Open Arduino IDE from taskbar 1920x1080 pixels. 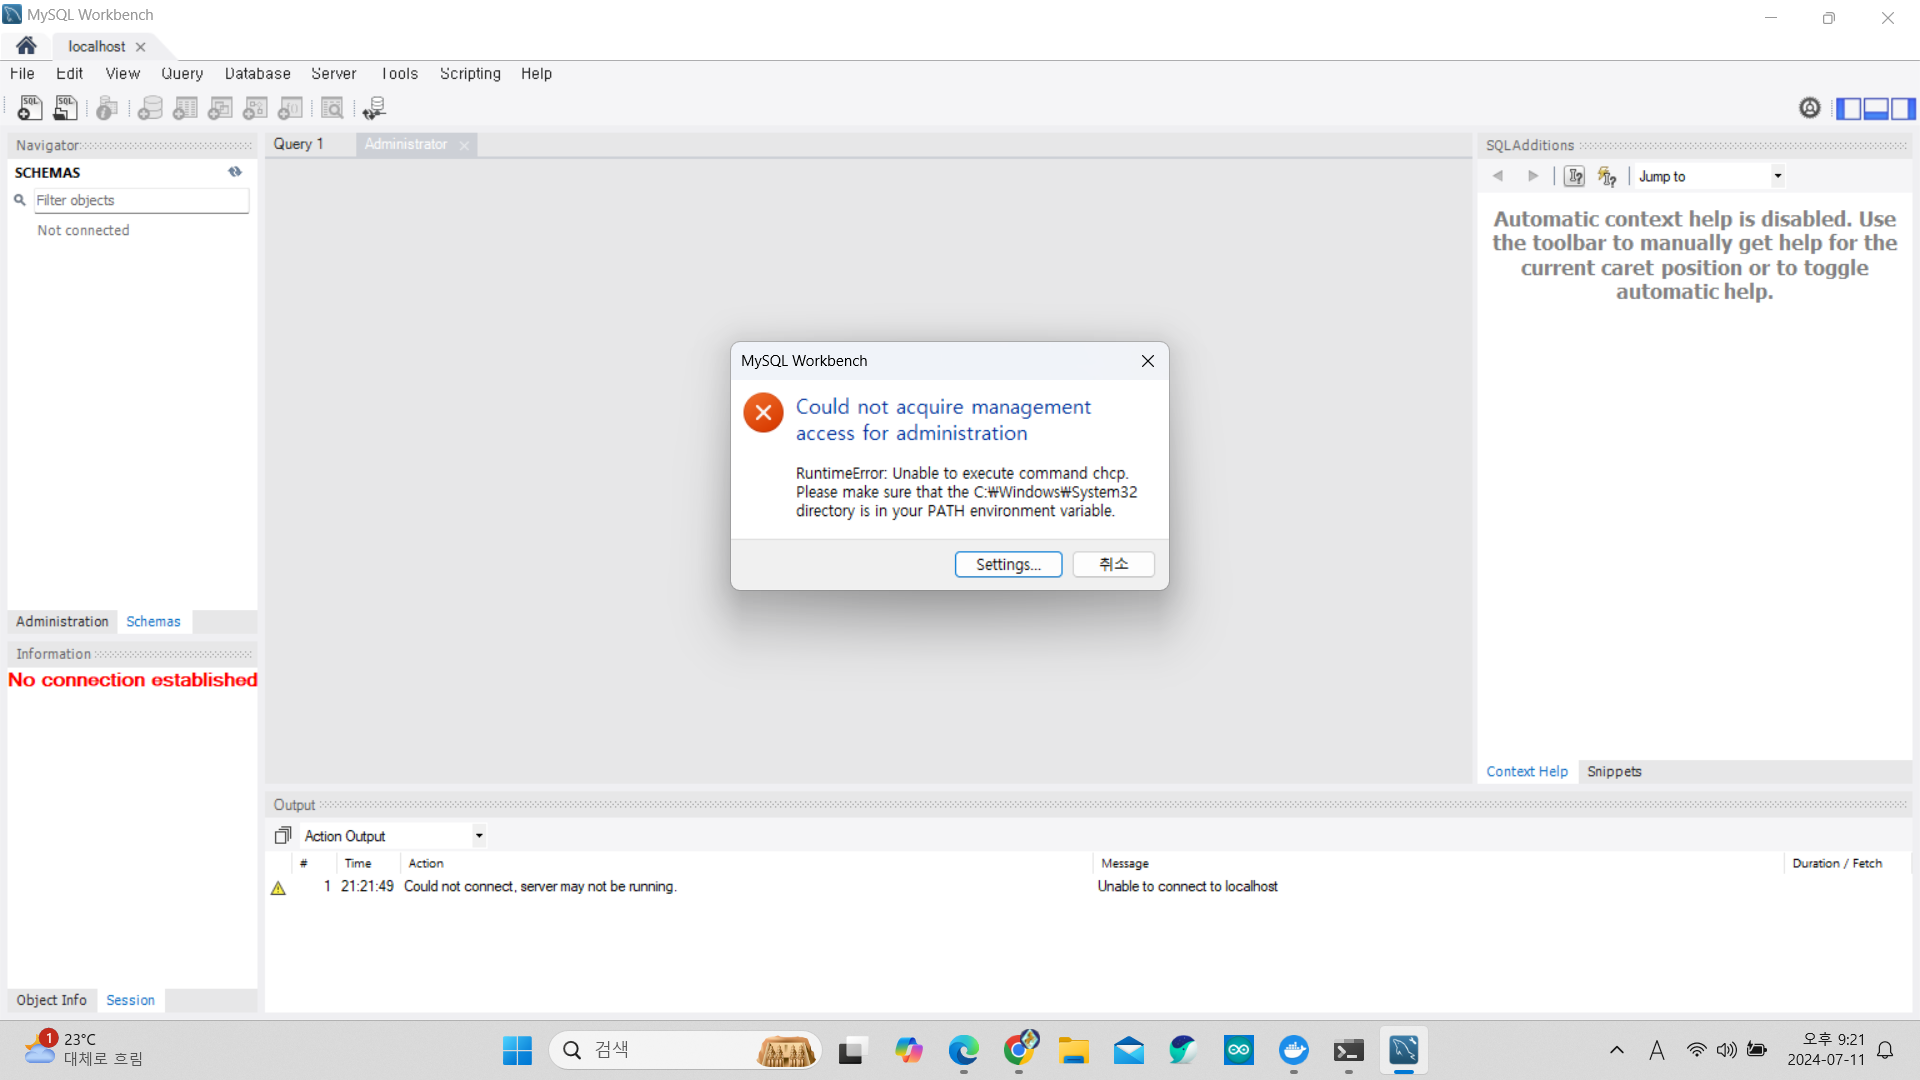point(1239,1050)
